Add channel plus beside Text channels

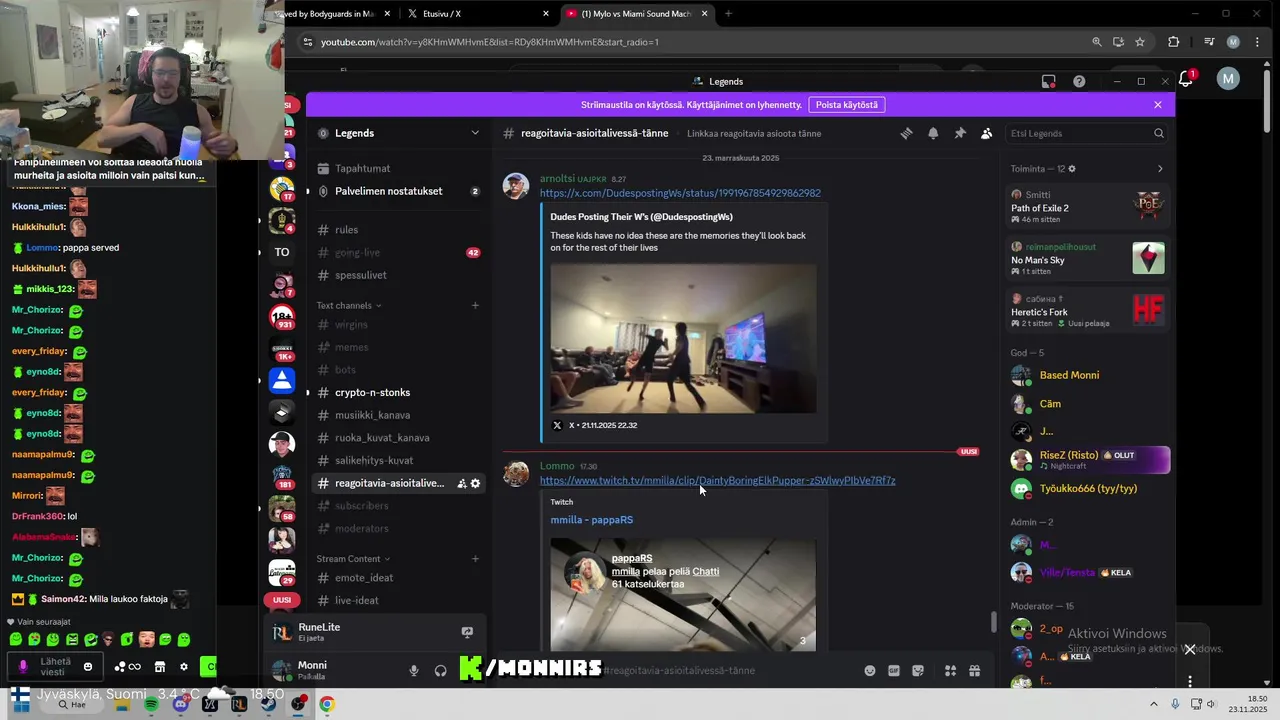[475, 305]
